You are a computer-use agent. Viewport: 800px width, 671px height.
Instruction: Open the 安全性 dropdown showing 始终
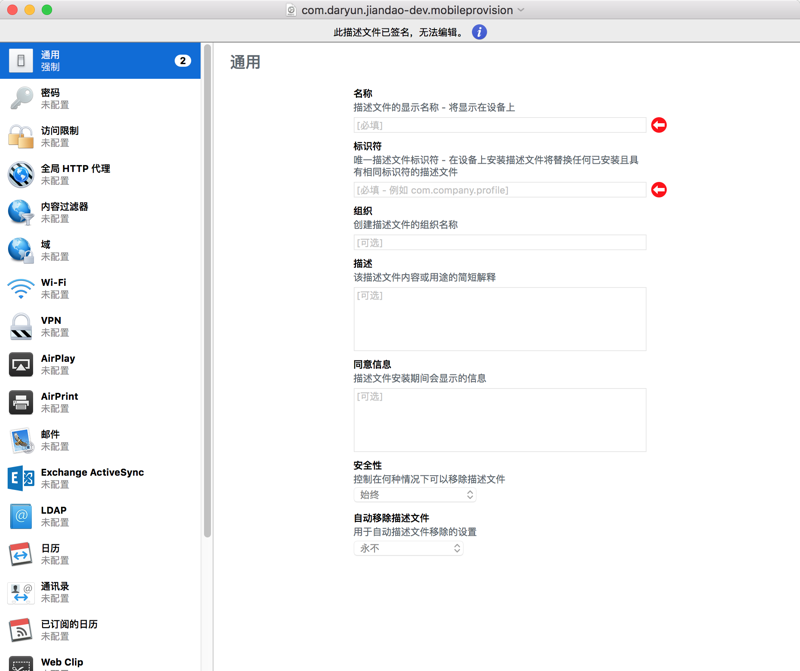pyautogui.click(x=415, y=494)
